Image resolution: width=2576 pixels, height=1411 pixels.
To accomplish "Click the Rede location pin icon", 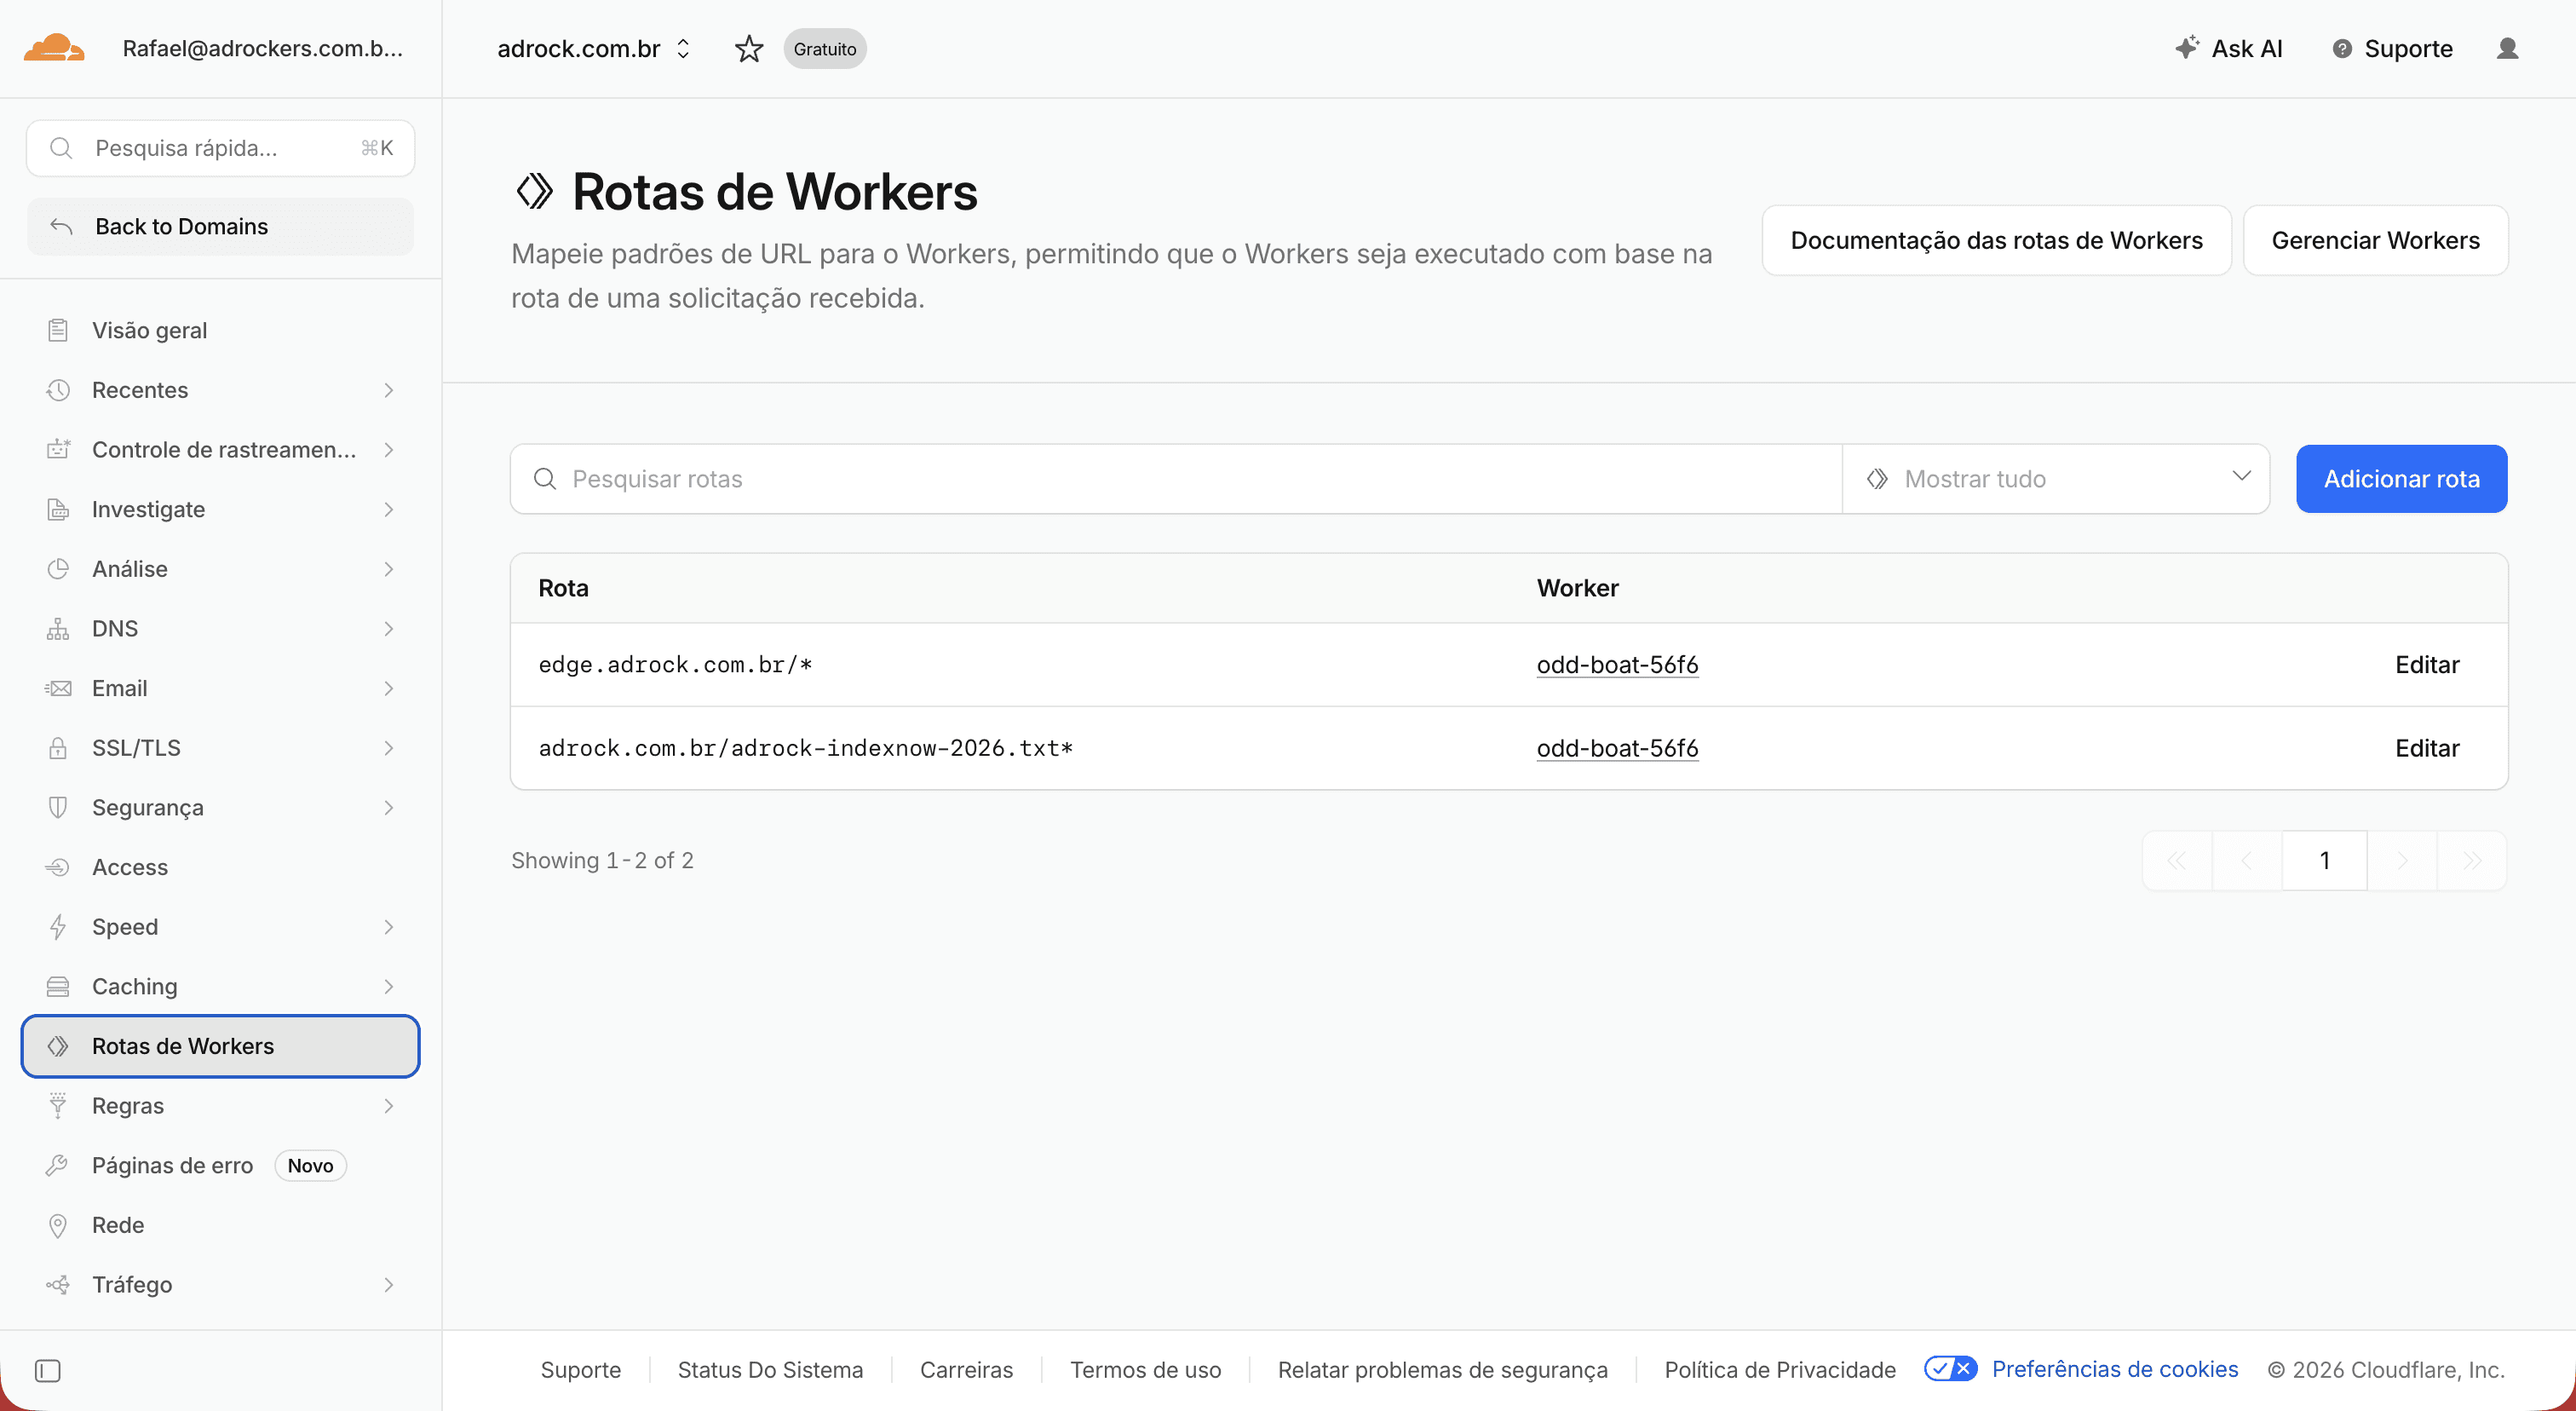I will [58, 1225].
